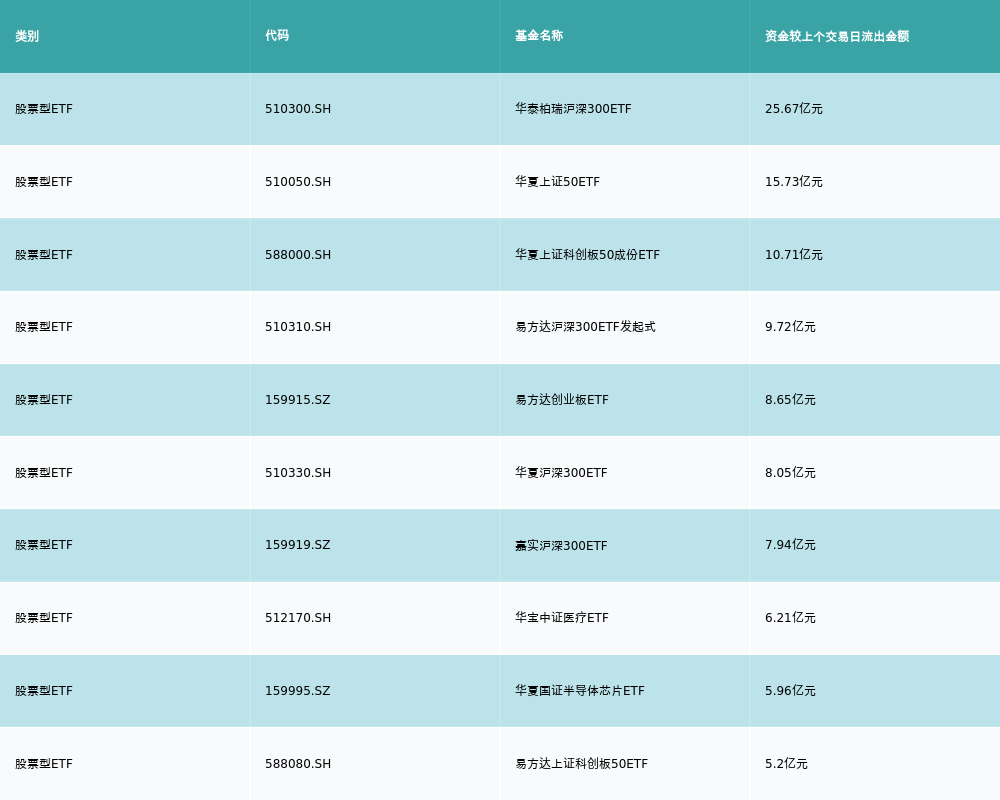Click outflow value 9.72亿元
The height and width of the screenshot is (800, 1000).
coord(790,327)
